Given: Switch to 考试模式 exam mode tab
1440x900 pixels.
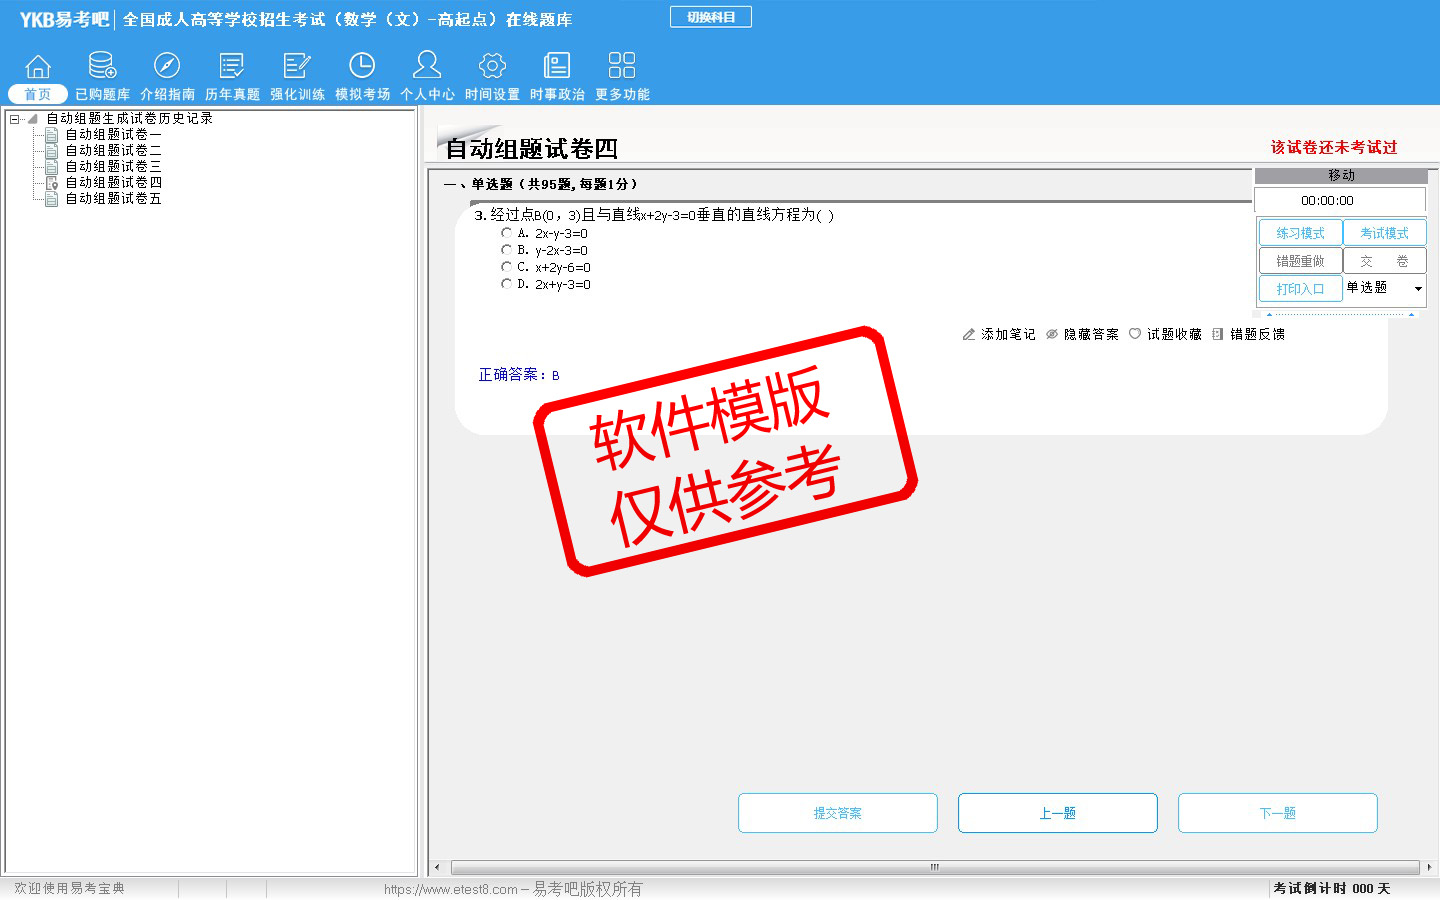Looking at the screenshot, I should [1384, 233].
